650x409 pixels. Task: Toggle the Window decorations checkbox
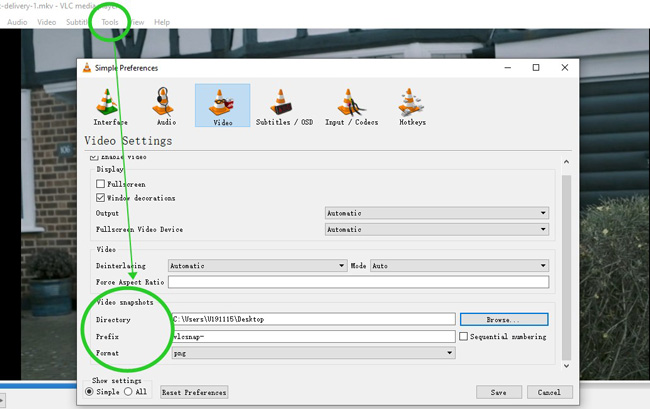pos(100,198)
